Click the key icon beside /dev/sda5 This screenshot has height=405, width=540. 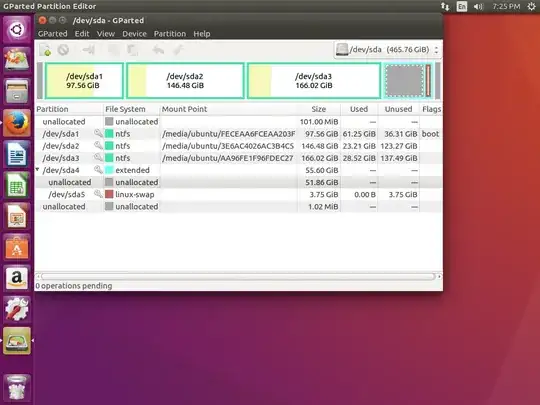point(98,194)
